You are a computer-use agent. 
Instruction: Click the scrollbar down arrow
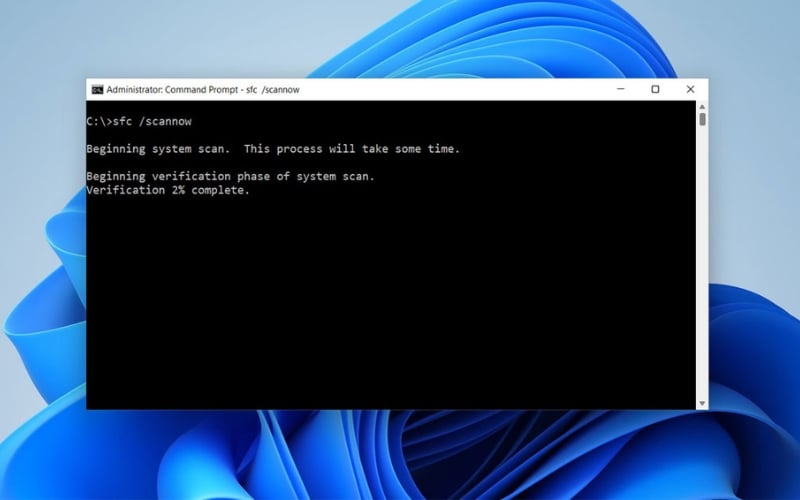click(702, 403)
